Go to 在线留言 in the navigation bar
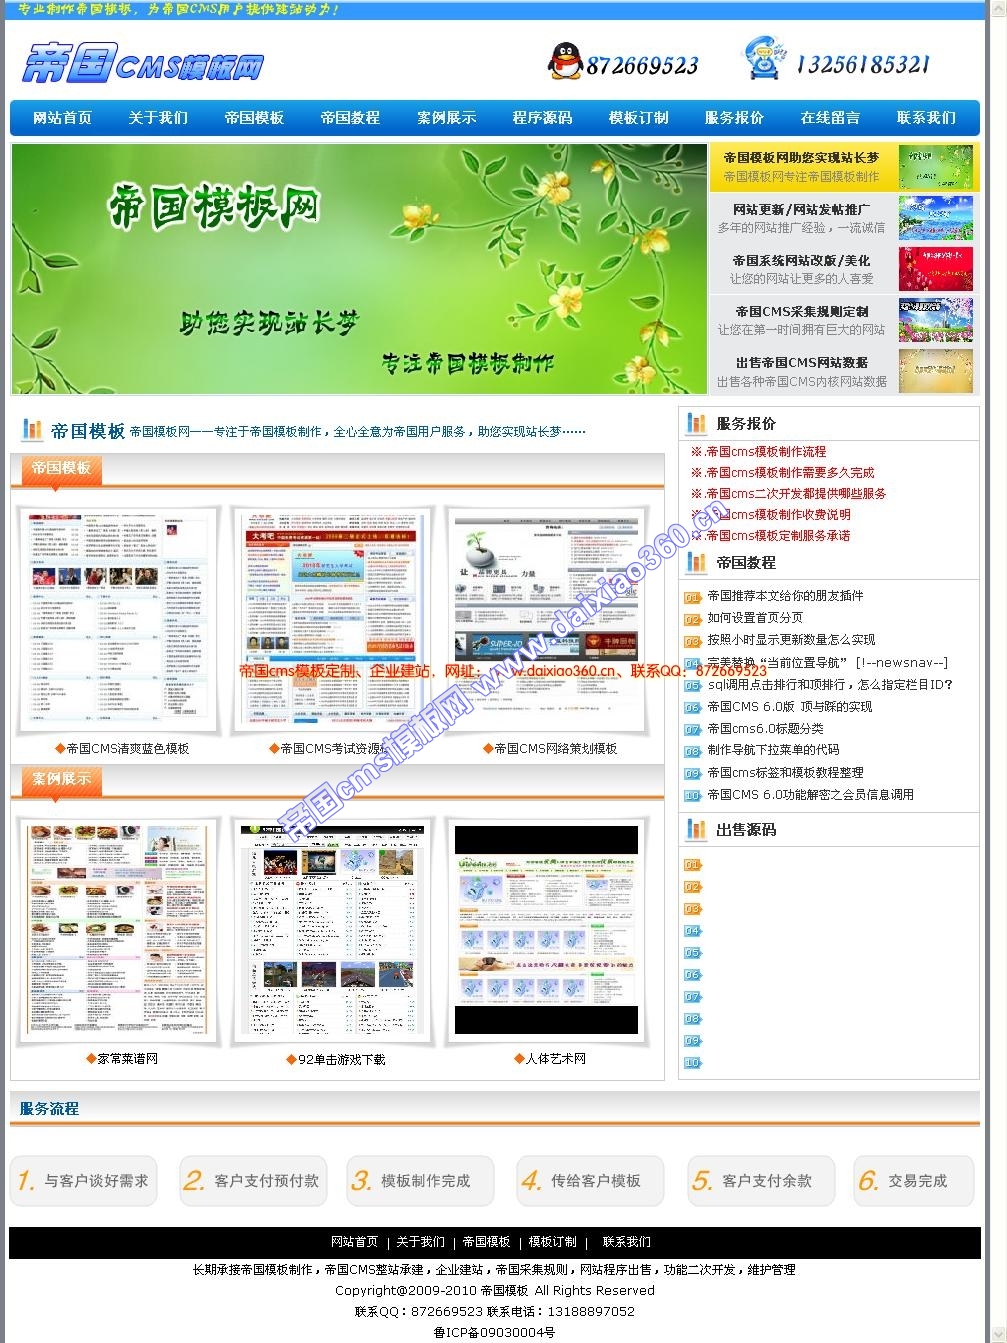This screenshot has width=1007, height=1343. (830, 118)
